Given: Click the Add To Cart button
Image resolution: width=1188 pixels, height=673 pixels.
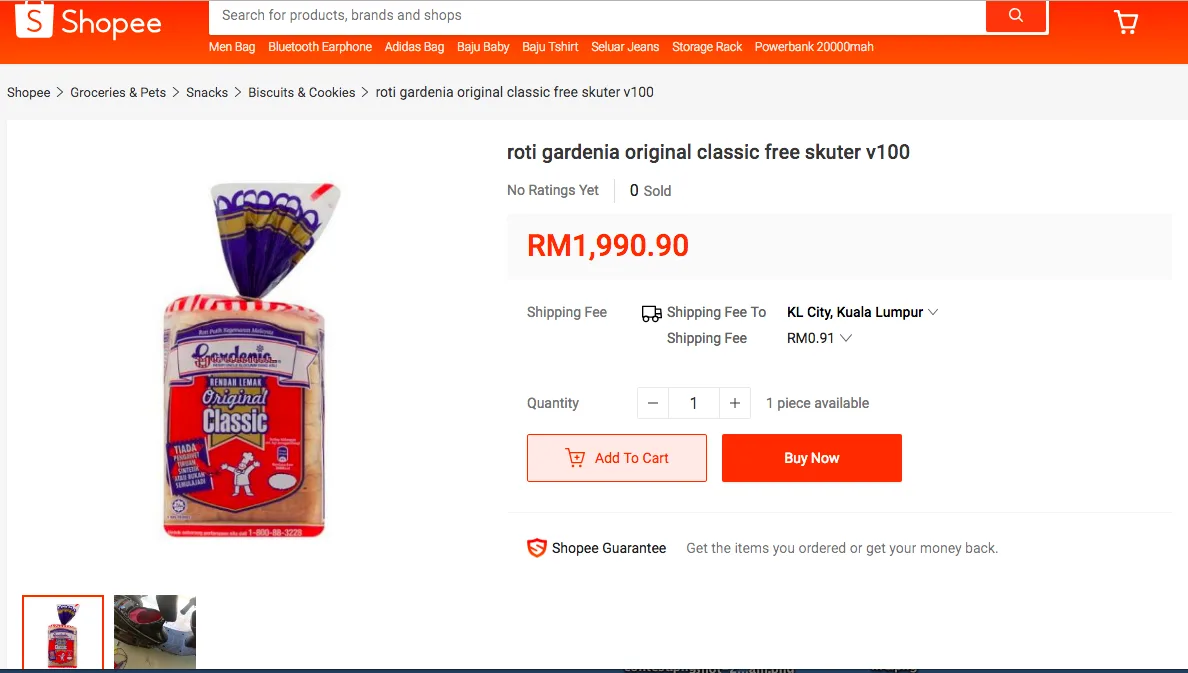Looking at the screenshot, I should (617, 458).
